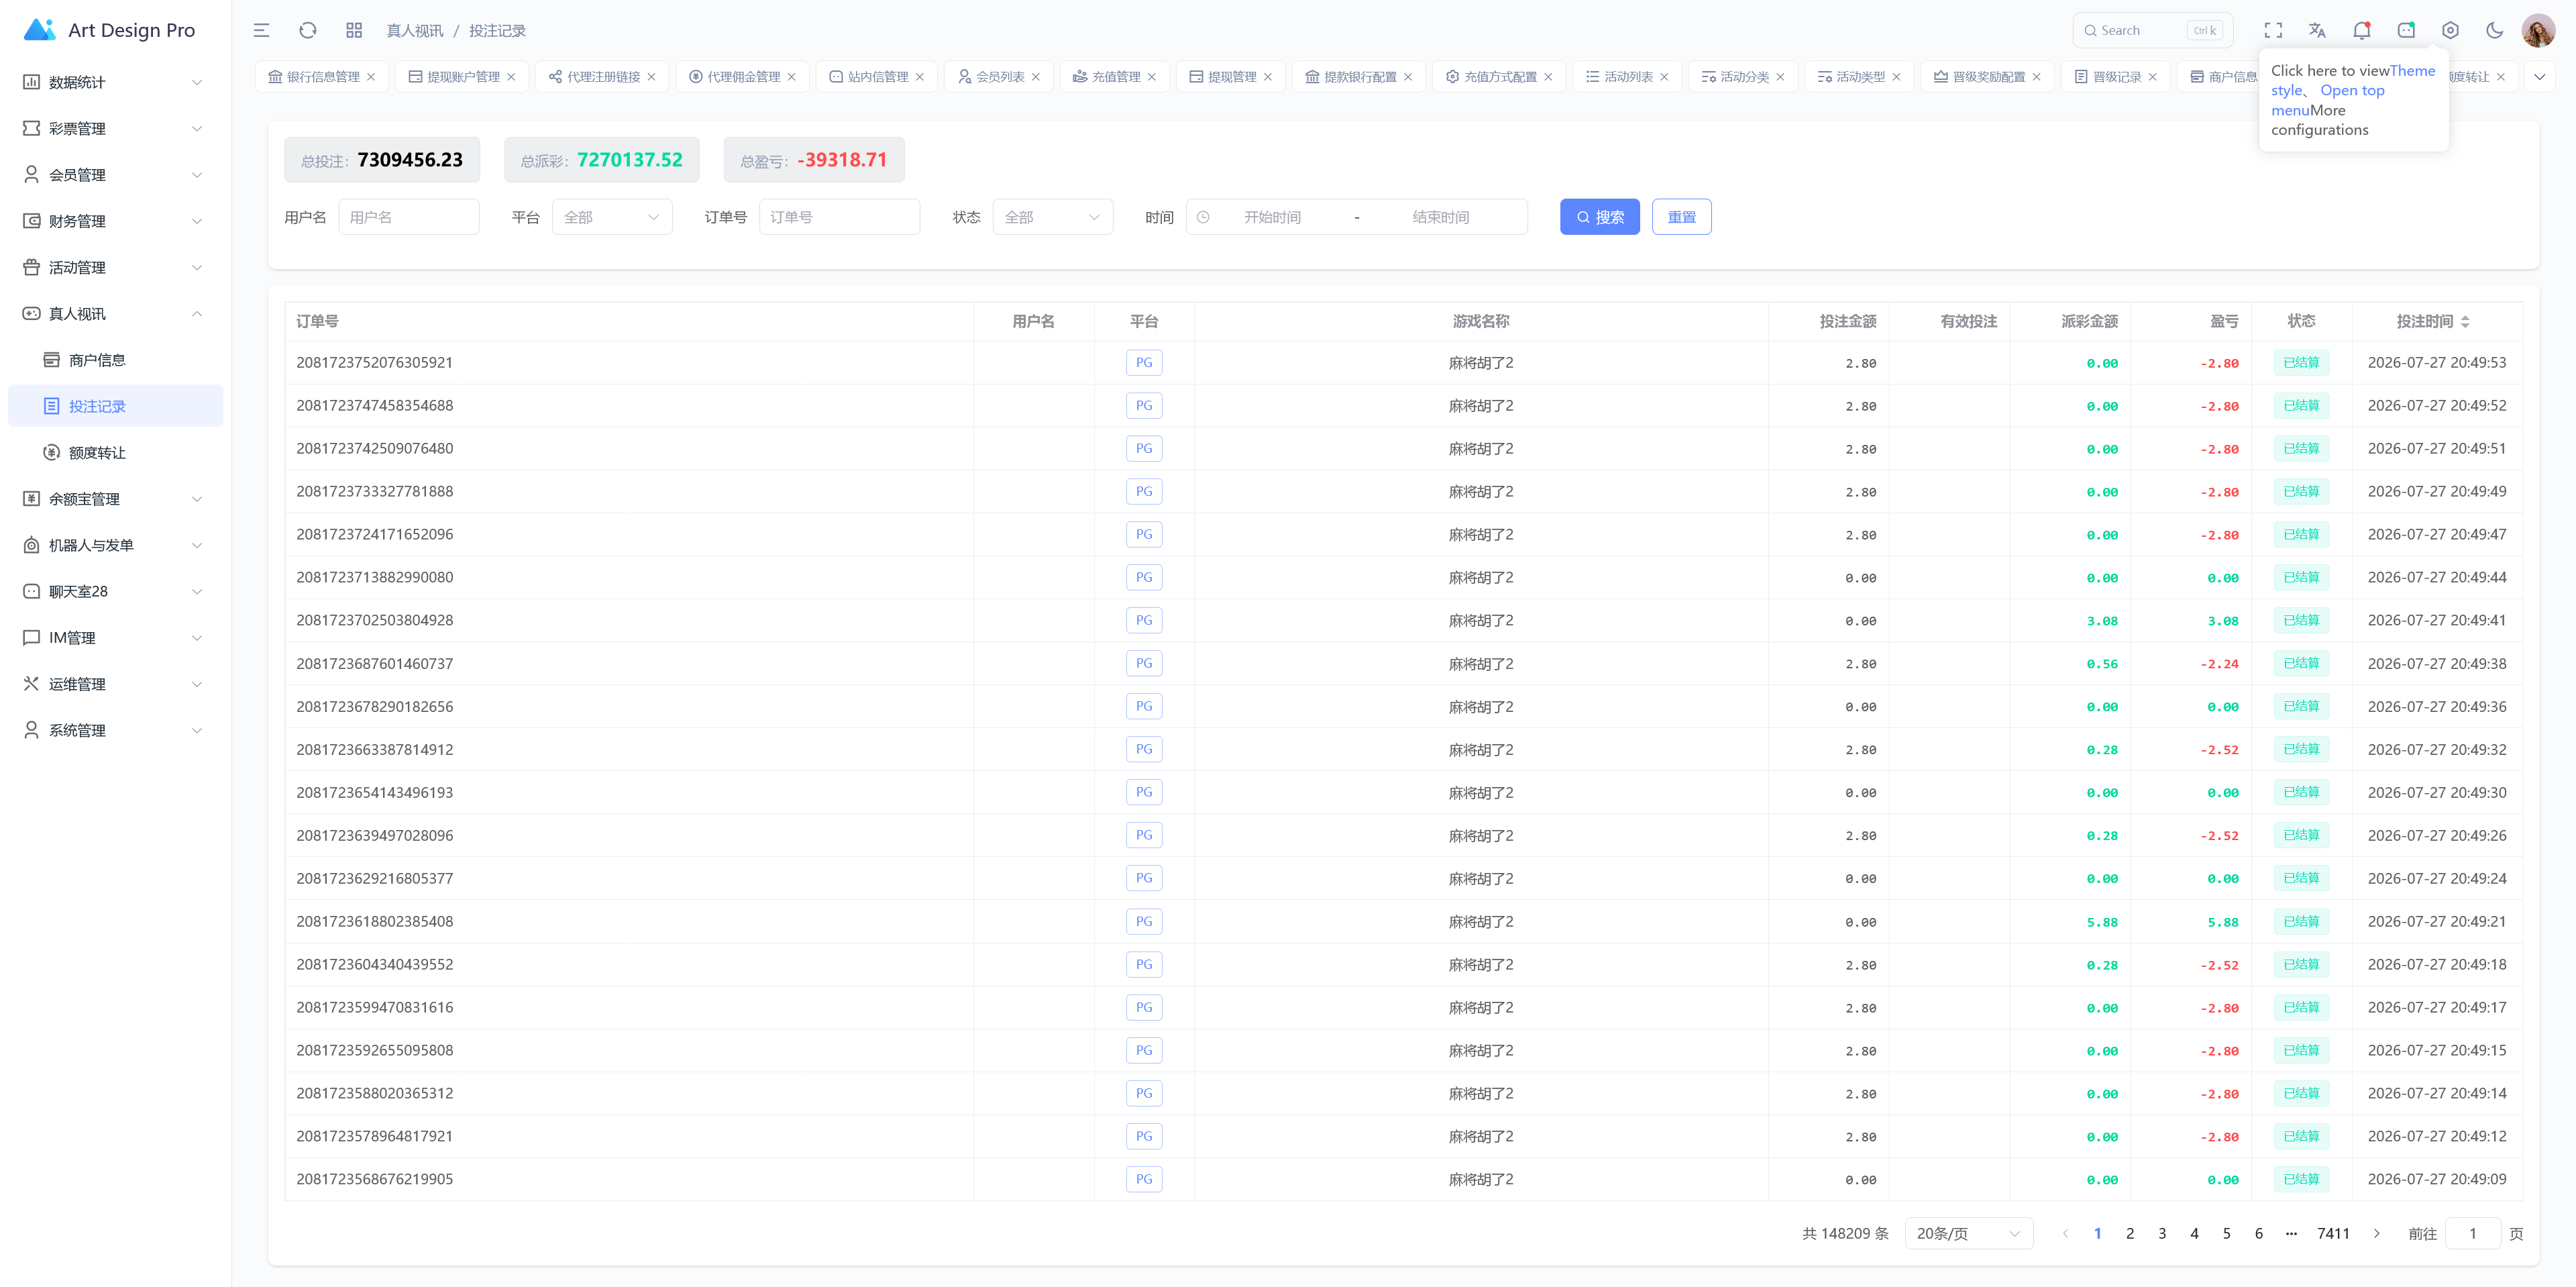
Task: Pick a 结束时间 end date
Action: (1440, 217)
